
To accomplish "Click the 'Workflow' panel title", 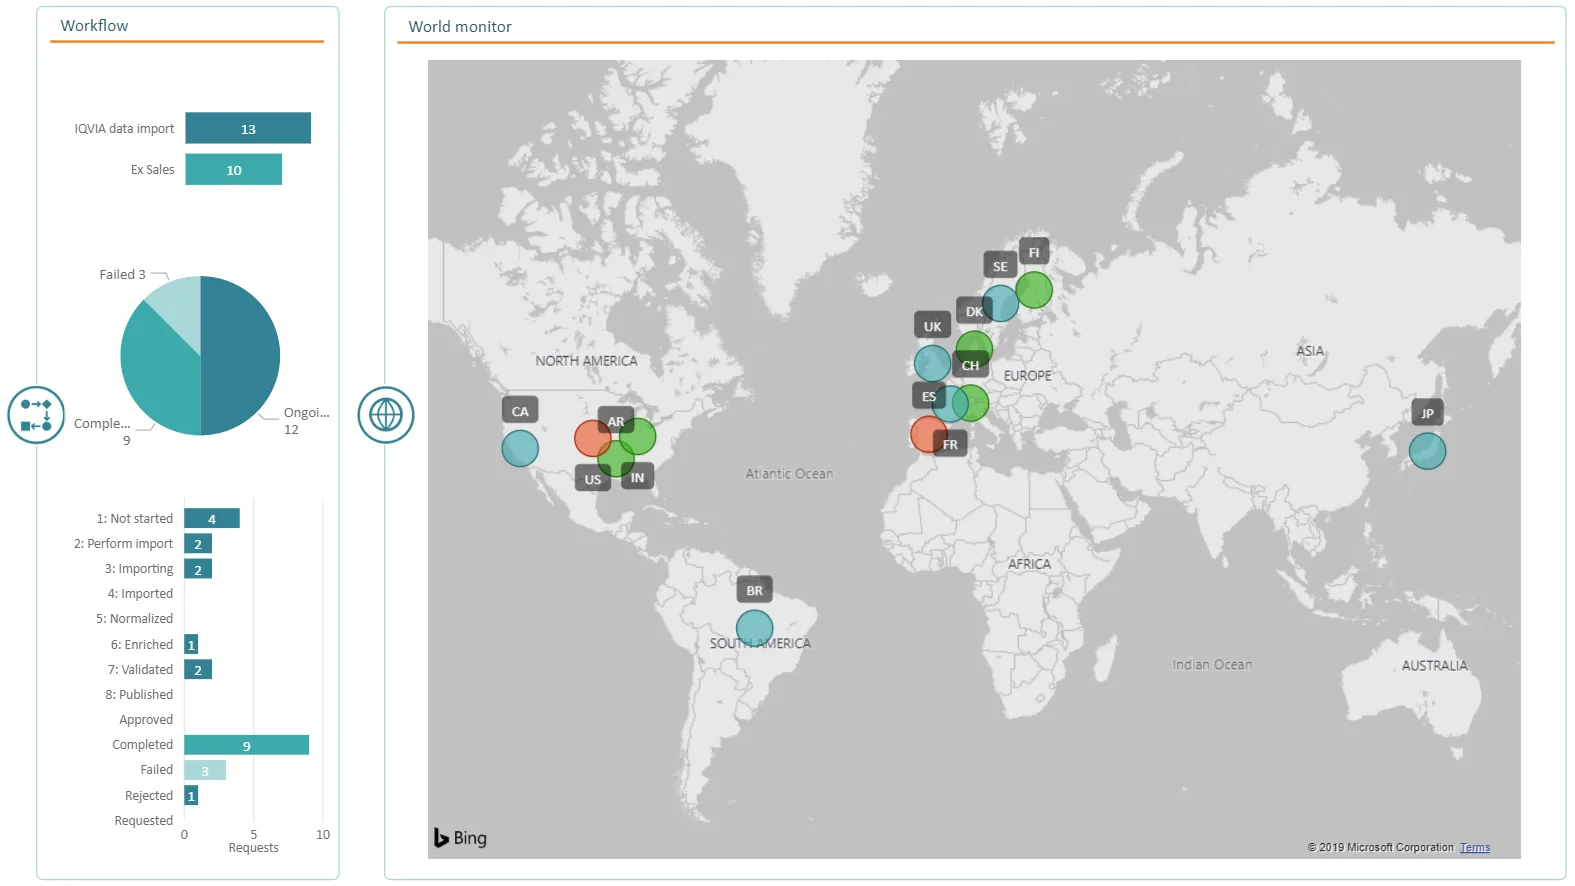I will point(94,26).
